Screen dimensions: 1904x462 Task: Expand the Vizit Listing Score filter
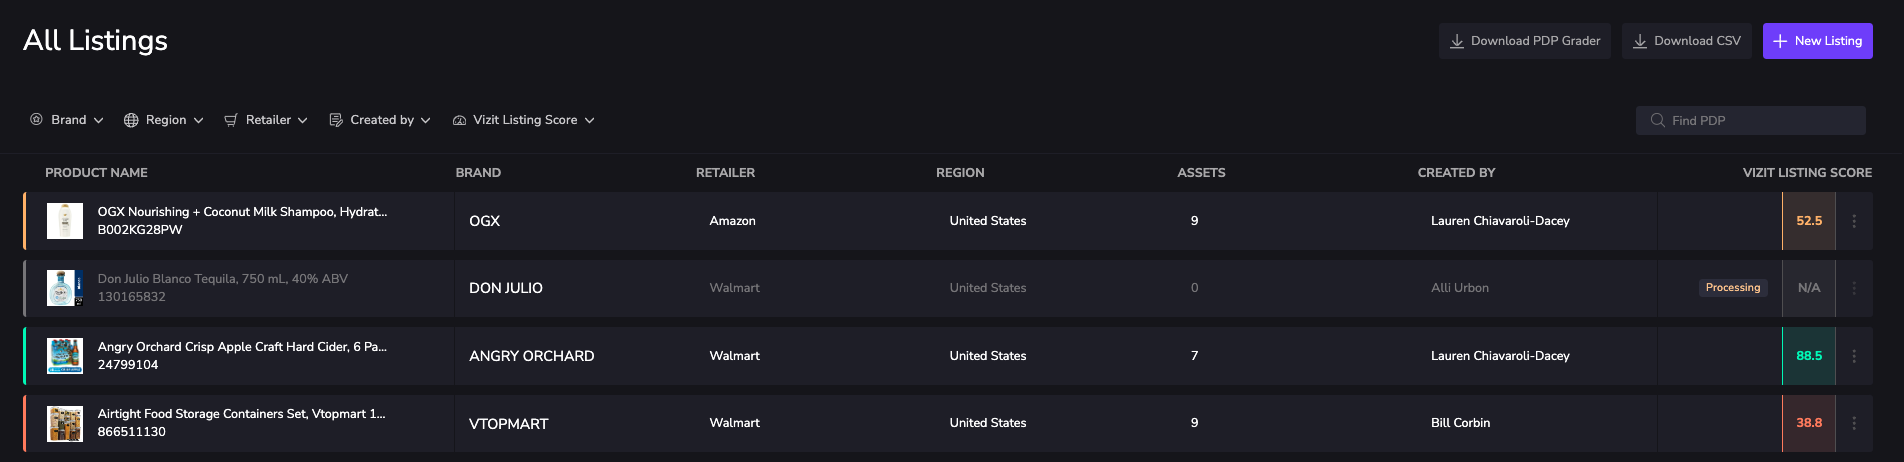(x=523, y=120)
